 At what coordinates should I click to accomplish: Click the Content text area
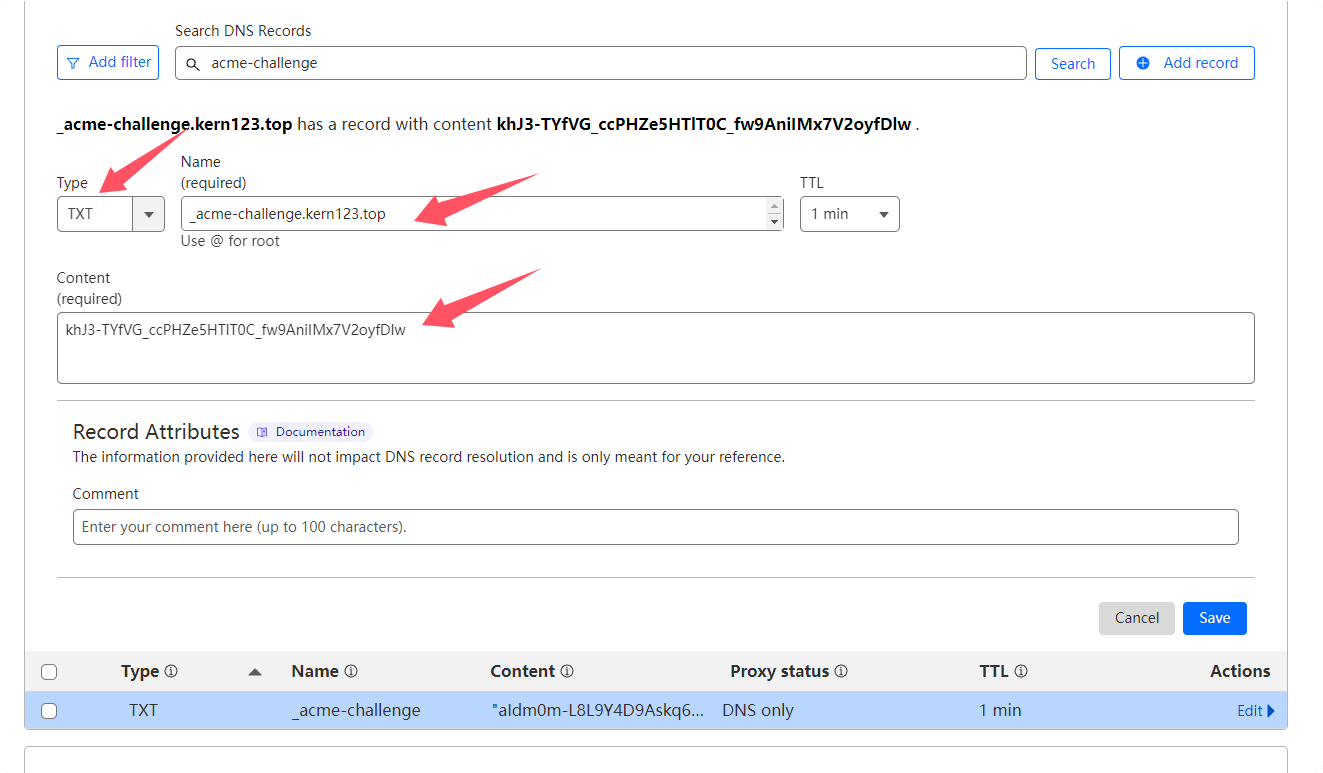655,348
